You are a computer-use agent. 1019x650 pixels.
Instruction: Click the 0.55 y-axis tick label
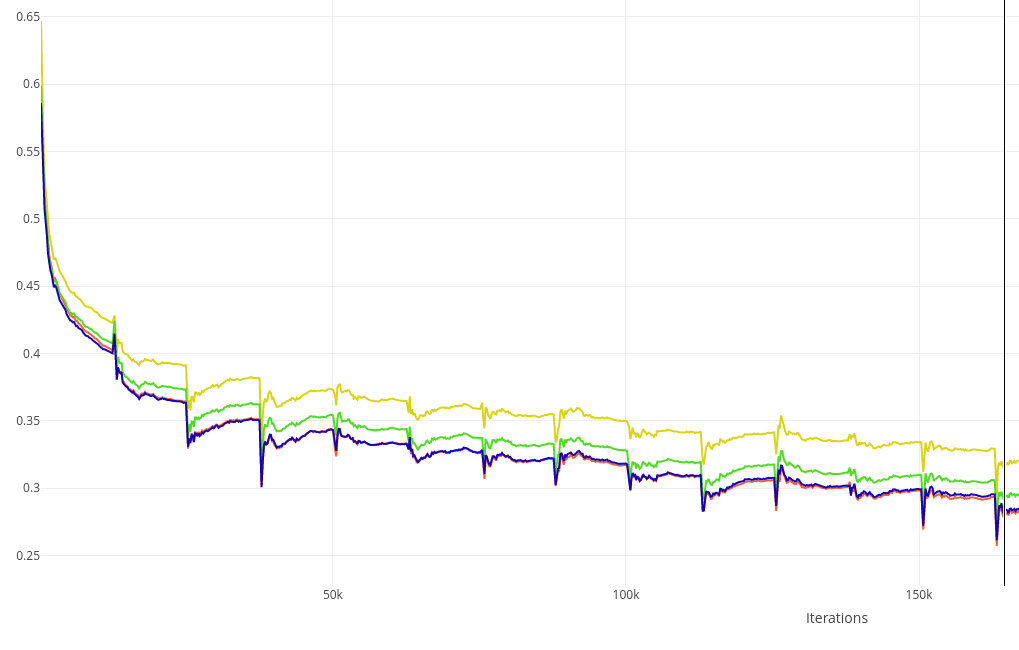(x=27, y=152)
